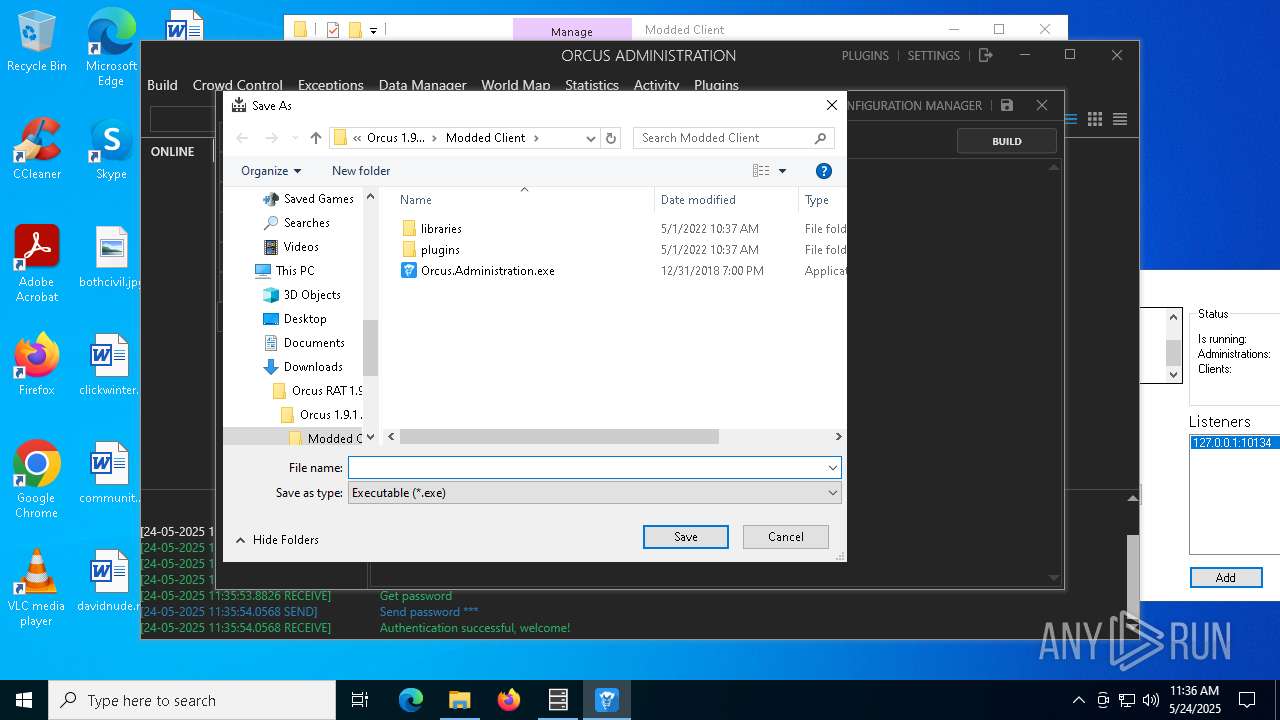Viewport: 1280px width, 720px height.
Task: Open CCleaner desktop icon
Action: (36, 150)
